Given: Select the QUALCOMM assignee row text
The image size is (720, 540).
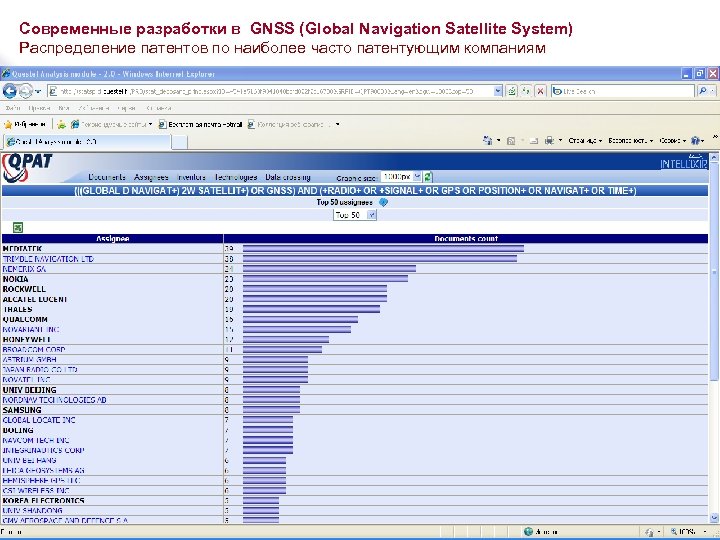Looking at the screenshot, I should pyautogui.click(x=25, y=320).
